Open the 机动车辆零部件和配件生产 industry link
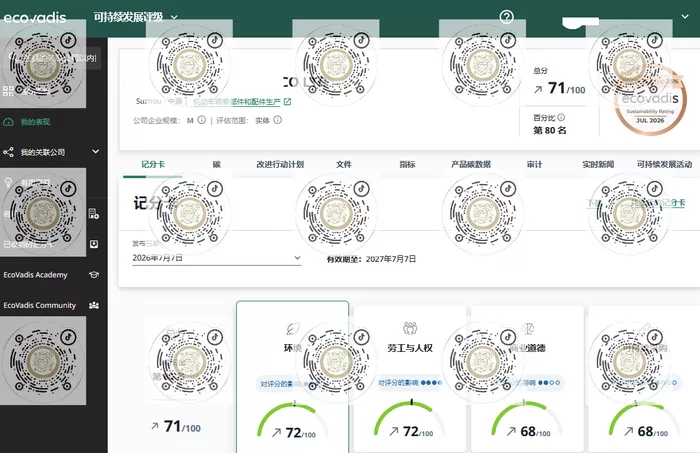 [237, 102]
